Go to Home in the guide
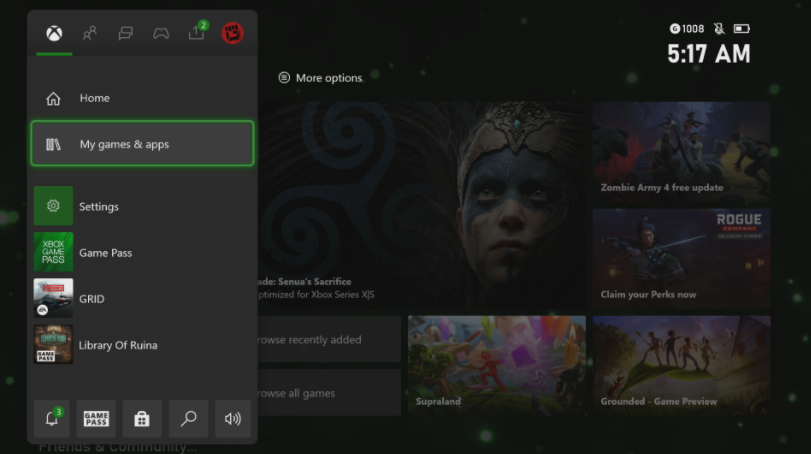811x454 pixels. tap(142, 98)
